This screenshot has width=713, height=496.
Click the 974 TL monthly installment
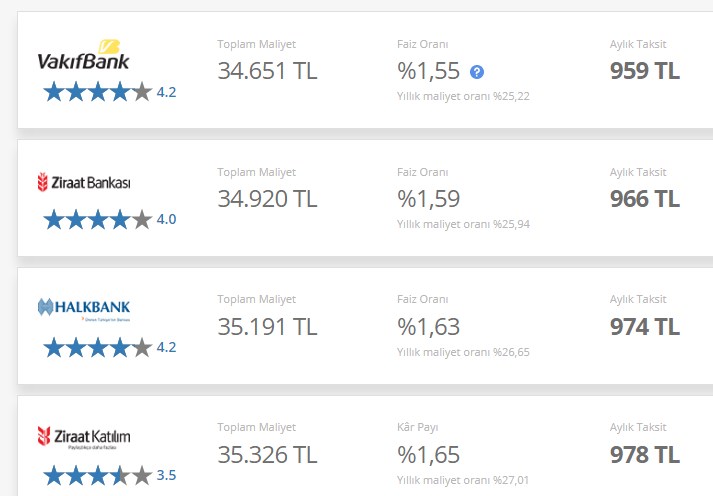tap(645, 326)
